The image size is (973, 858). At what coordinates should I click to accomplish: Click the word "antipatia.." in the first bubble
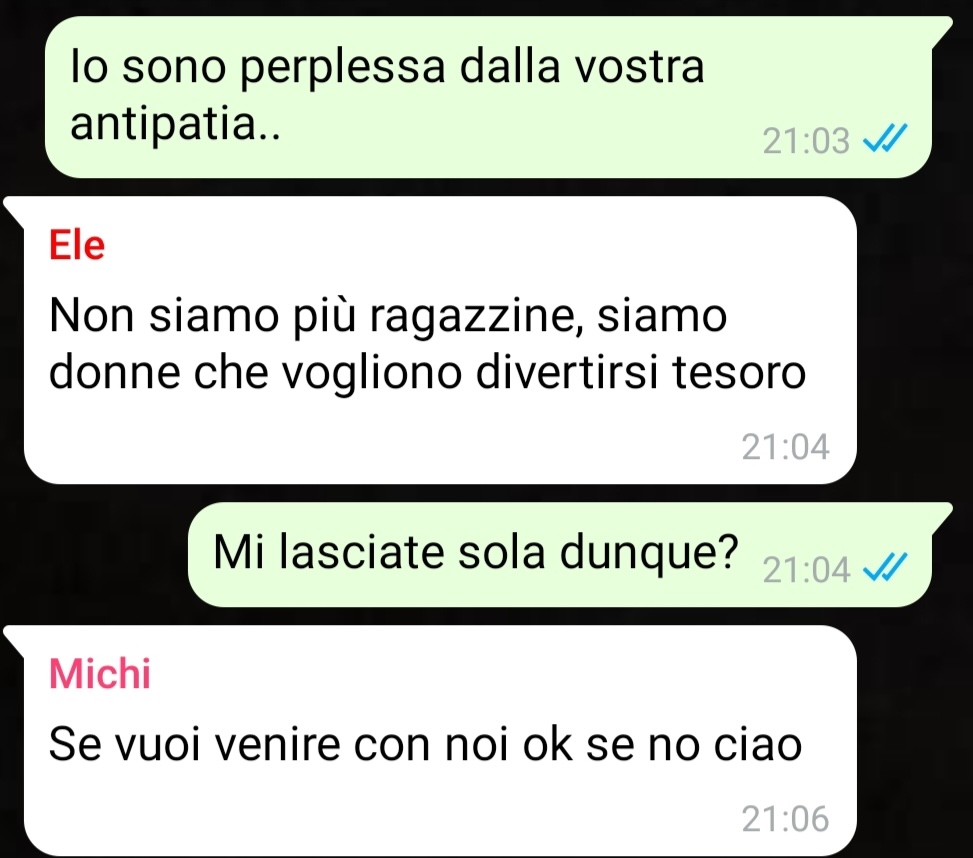coord(175,125)
